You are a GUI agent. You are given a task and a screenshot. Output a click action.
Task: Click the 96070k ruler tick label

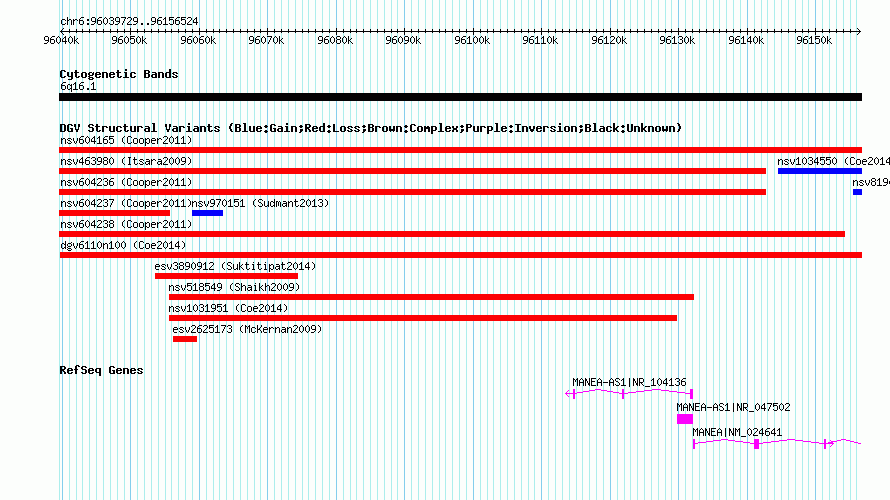[x=266, y=40]
